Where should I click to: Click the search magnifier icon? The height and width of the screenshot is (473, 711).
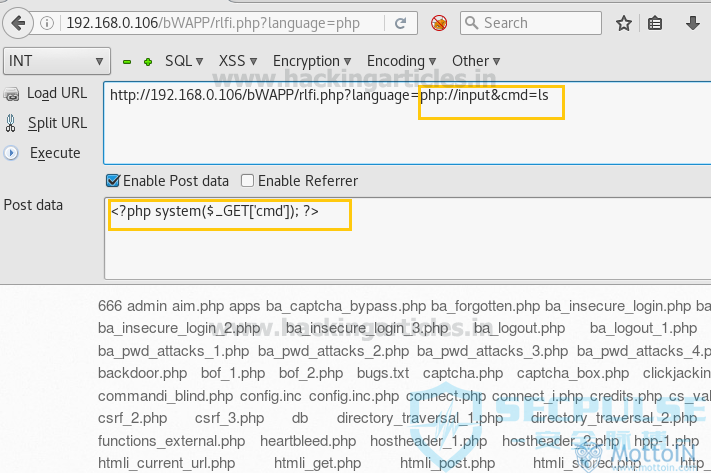(x=472, y=23)
